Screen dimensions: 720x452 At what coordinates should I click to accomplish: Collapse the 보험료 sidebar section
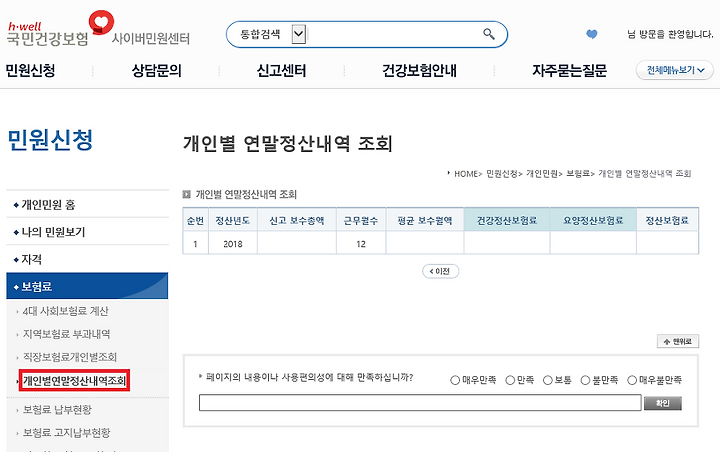pos(87,286)
